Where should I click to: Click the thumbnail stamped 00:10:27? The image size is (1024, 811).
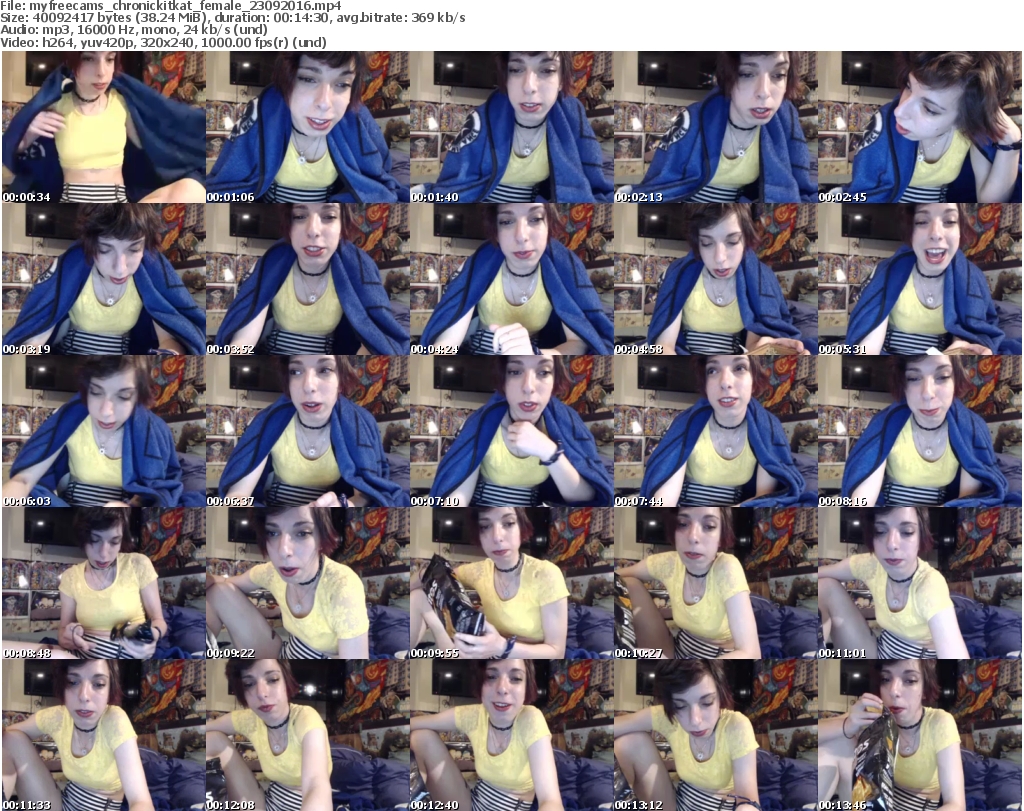click(716, 584)
